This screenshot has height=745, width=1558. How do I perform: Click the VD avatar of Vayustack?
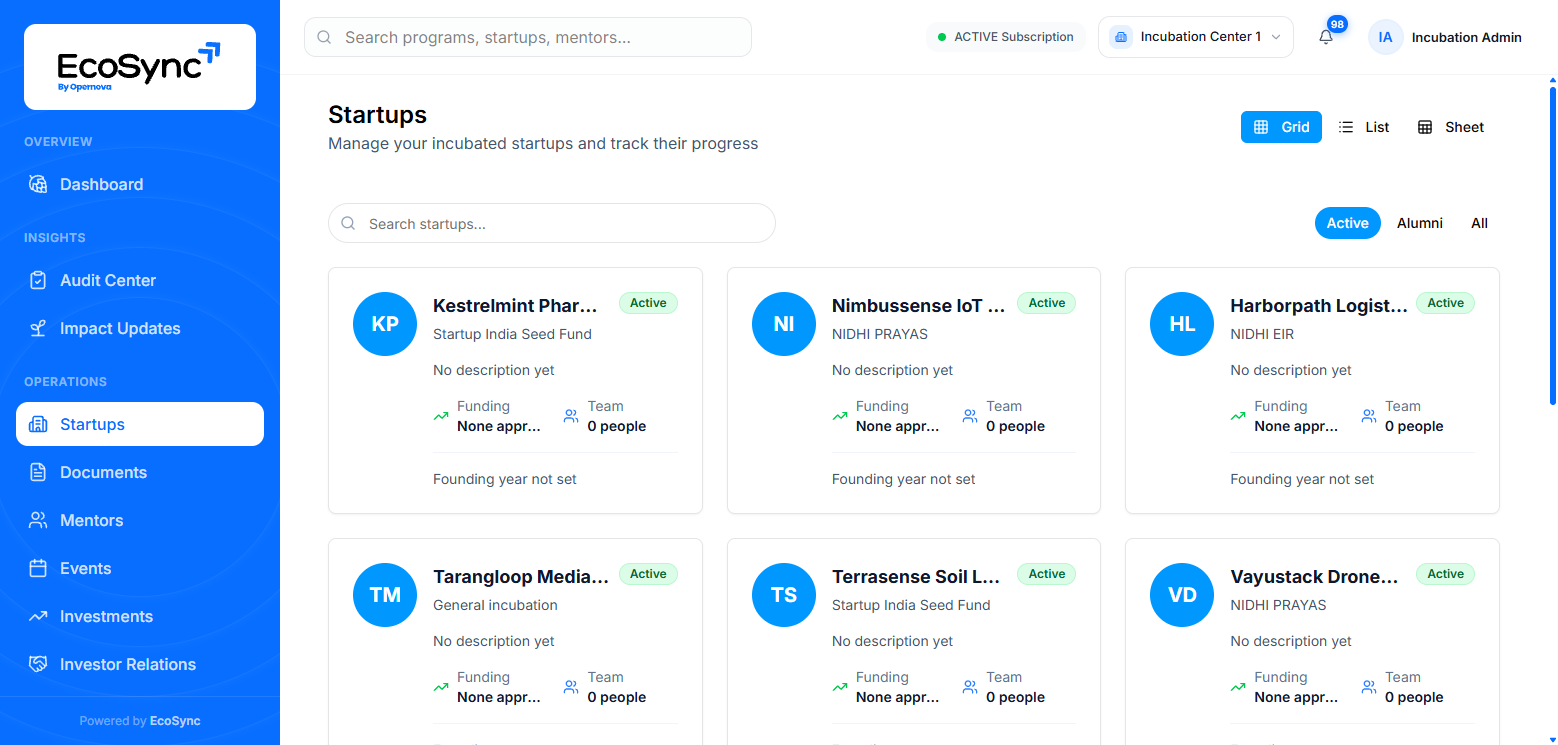(1182, 595)
